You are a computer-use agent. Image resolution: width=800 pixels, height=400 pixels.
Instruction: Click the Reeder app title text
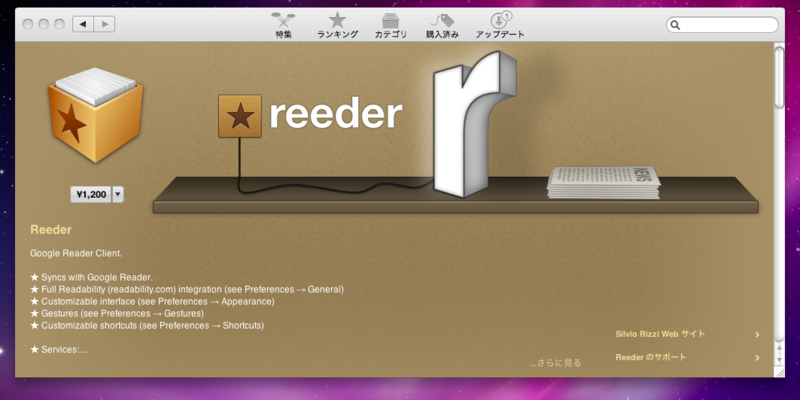(51, 230)
